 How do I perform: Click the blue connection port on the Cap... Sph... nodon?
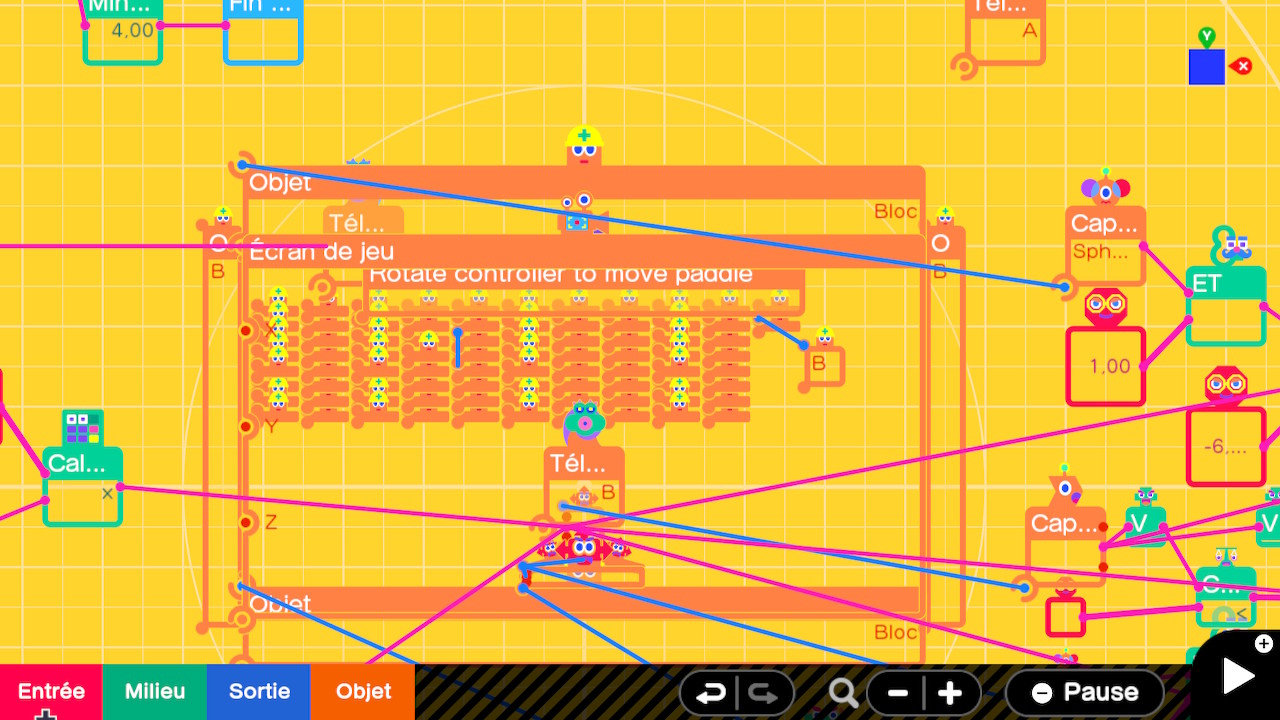pos(1065,287)
